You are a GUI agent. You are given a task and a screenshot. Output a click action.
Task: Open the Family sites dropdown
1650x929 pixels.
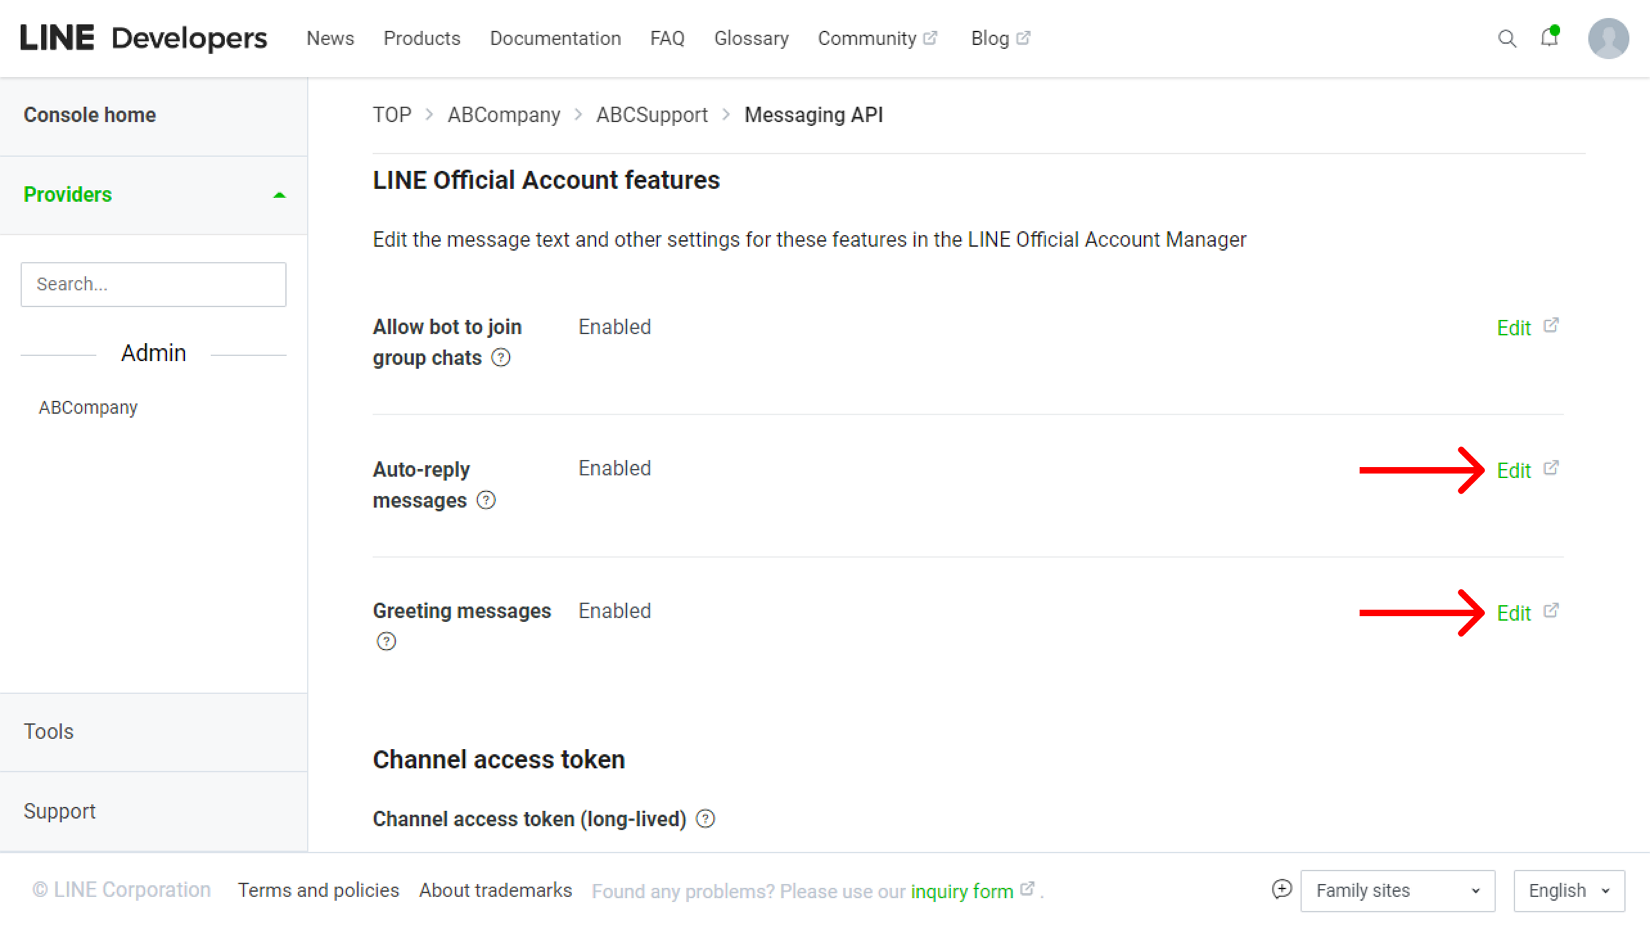(1397, 890)
